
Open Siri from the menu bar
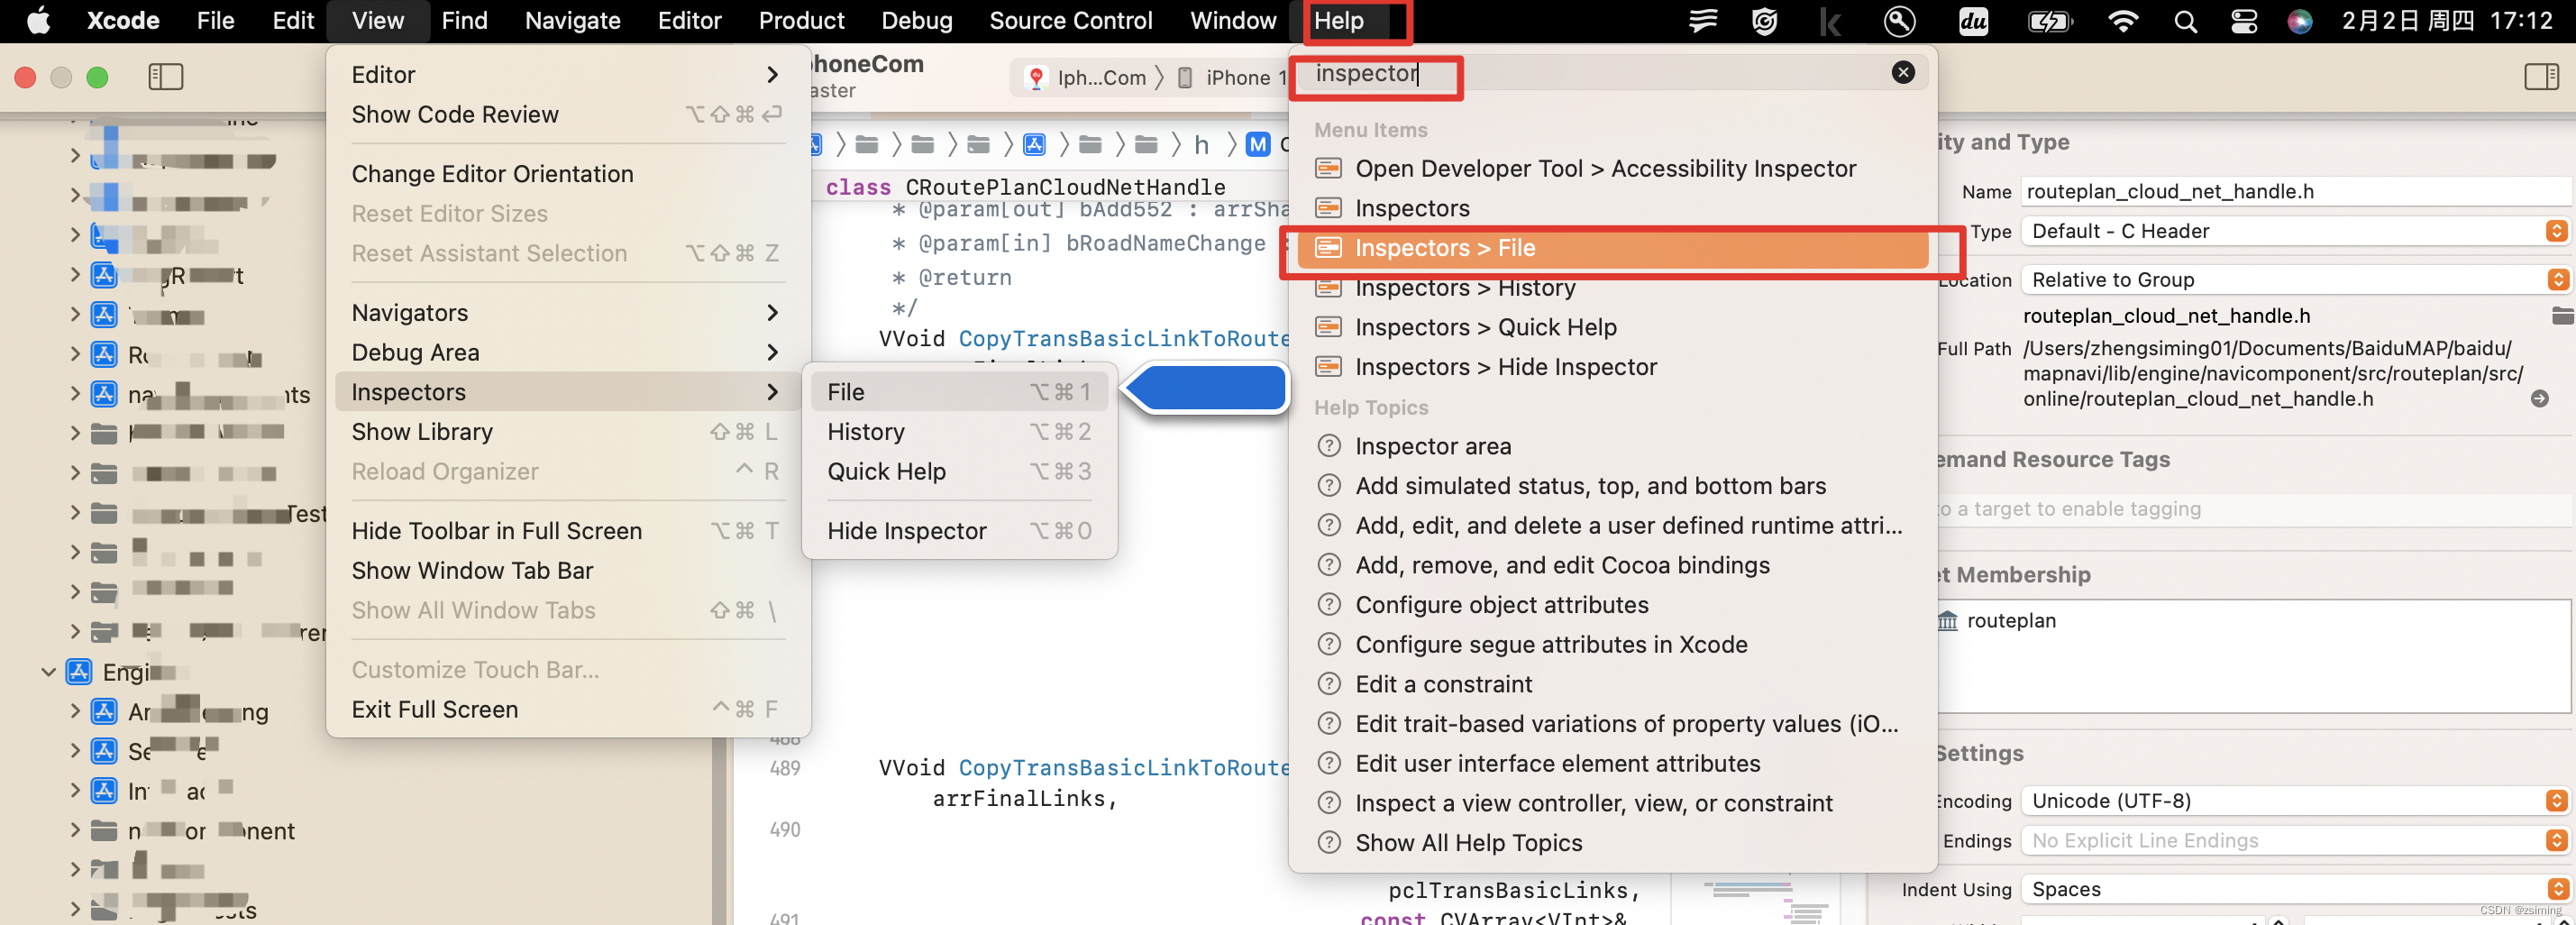point(2300,21)
